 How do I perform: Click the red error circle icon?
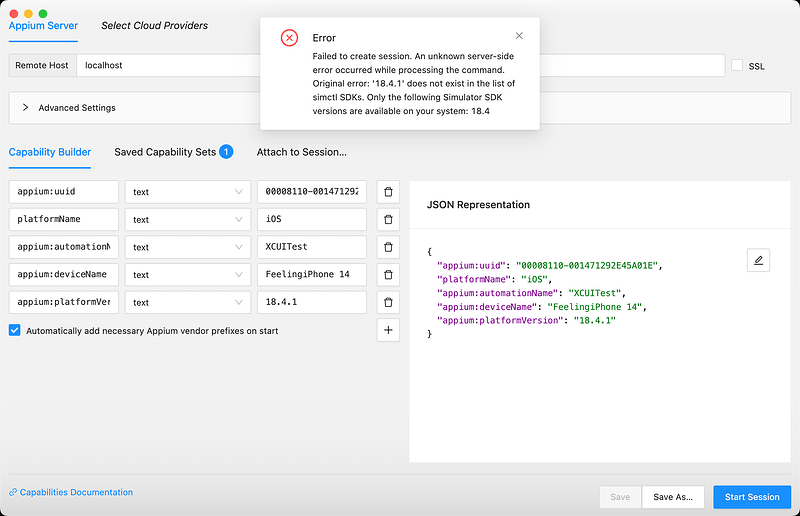click(x=289, y=38)
